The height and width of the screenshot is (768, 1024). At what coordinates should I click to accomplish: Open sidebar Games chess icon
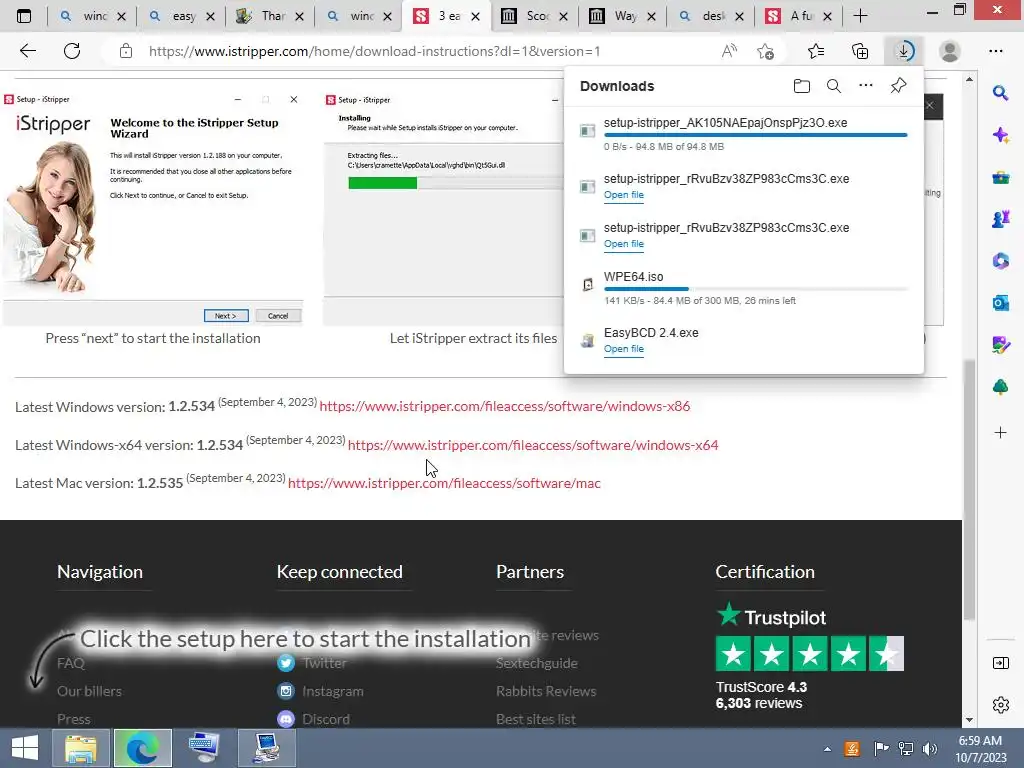click(1000, 219)
